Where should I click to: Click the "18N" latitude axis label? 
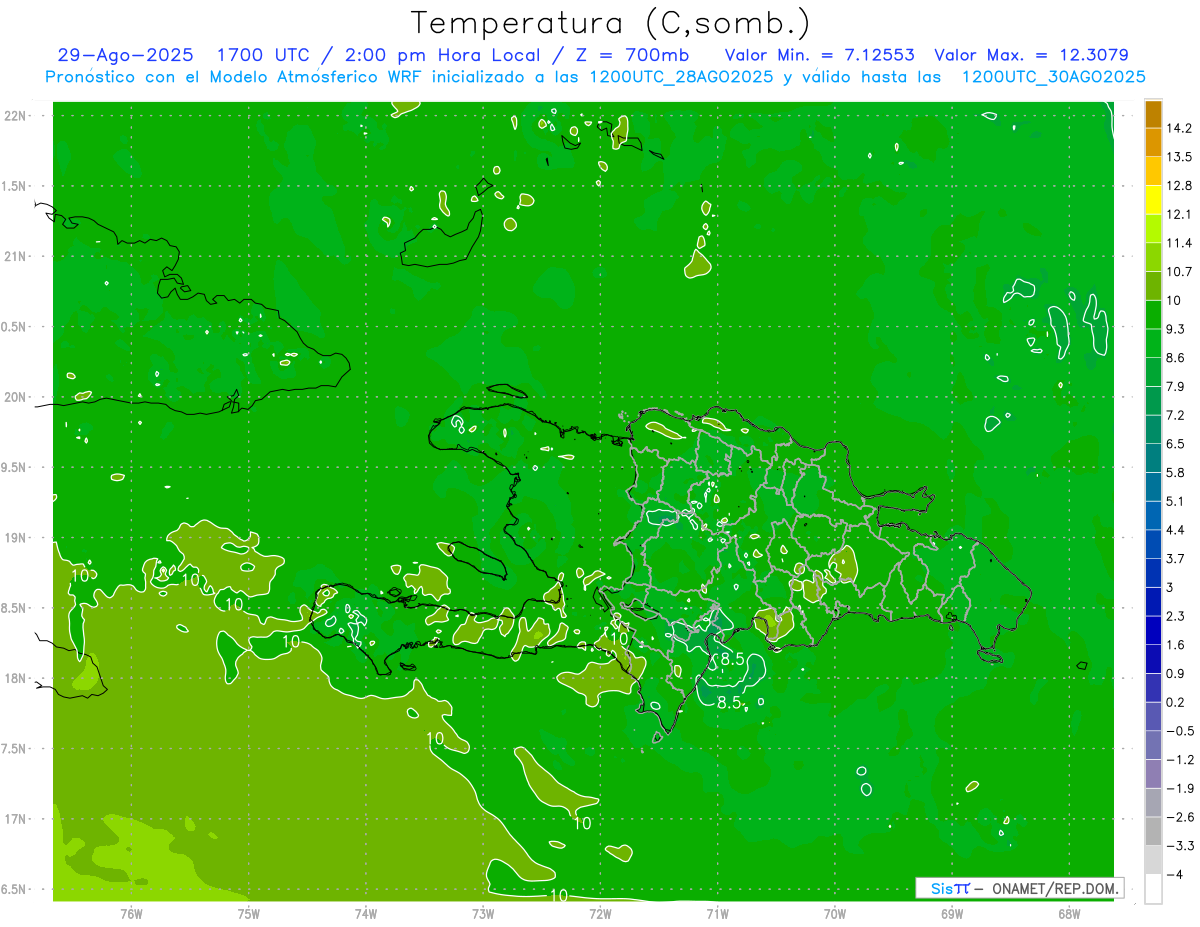(15, 679)
